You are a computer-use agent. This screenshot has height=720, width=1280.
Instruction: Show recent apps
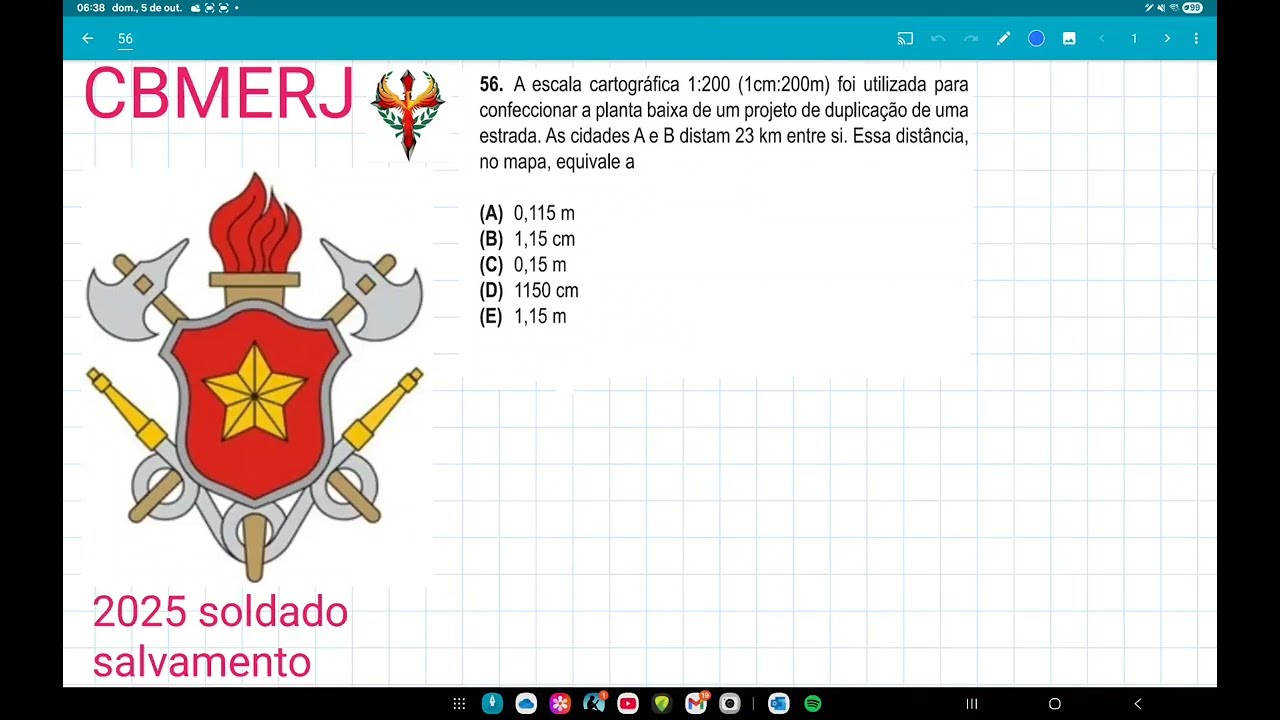point(971,704)
